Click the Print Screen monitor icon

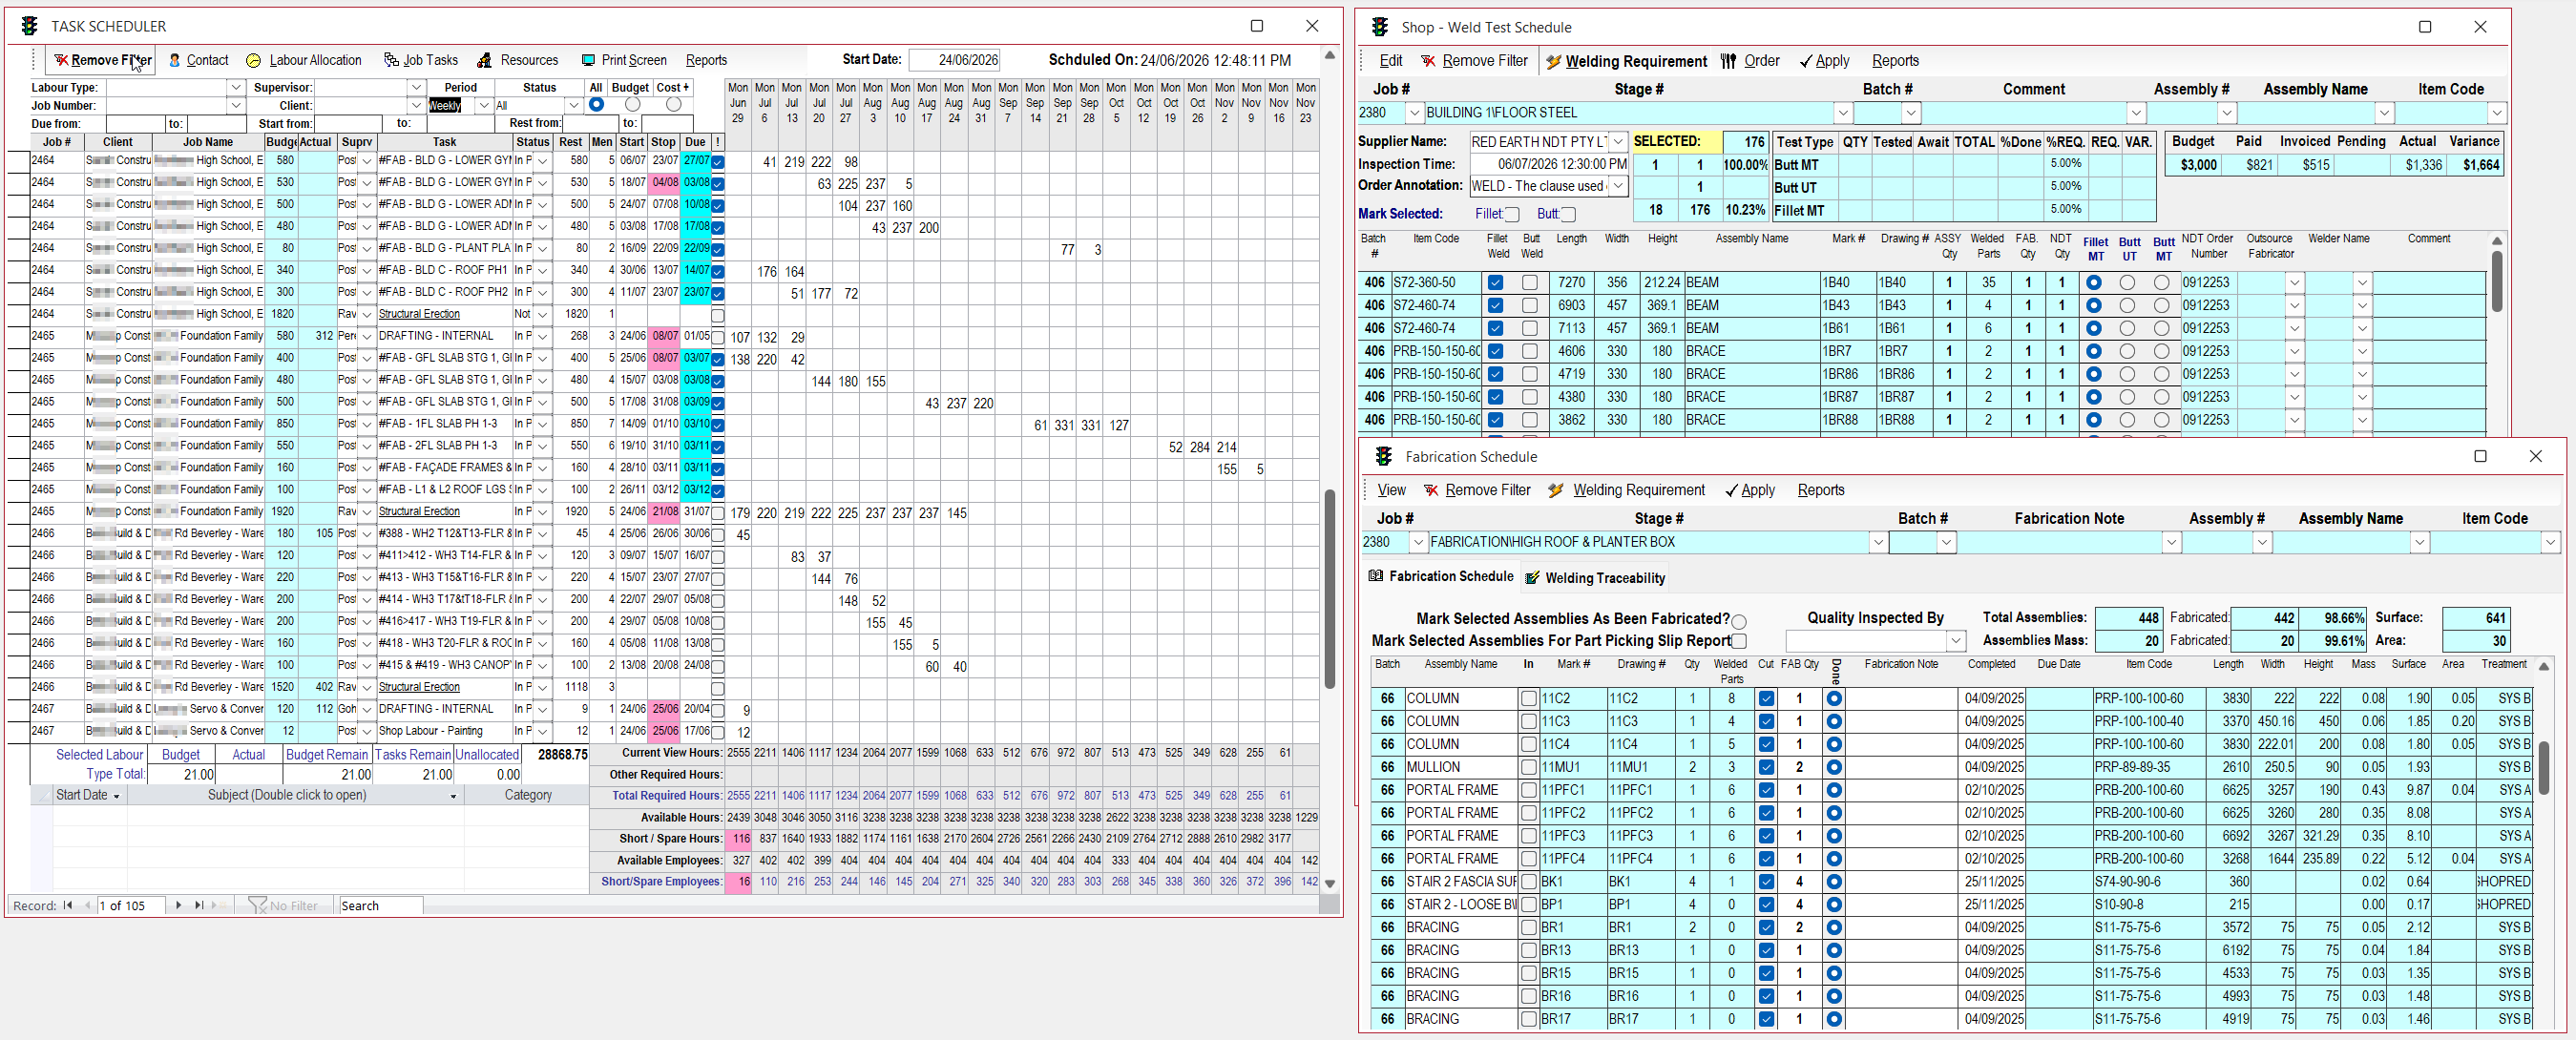589,60
